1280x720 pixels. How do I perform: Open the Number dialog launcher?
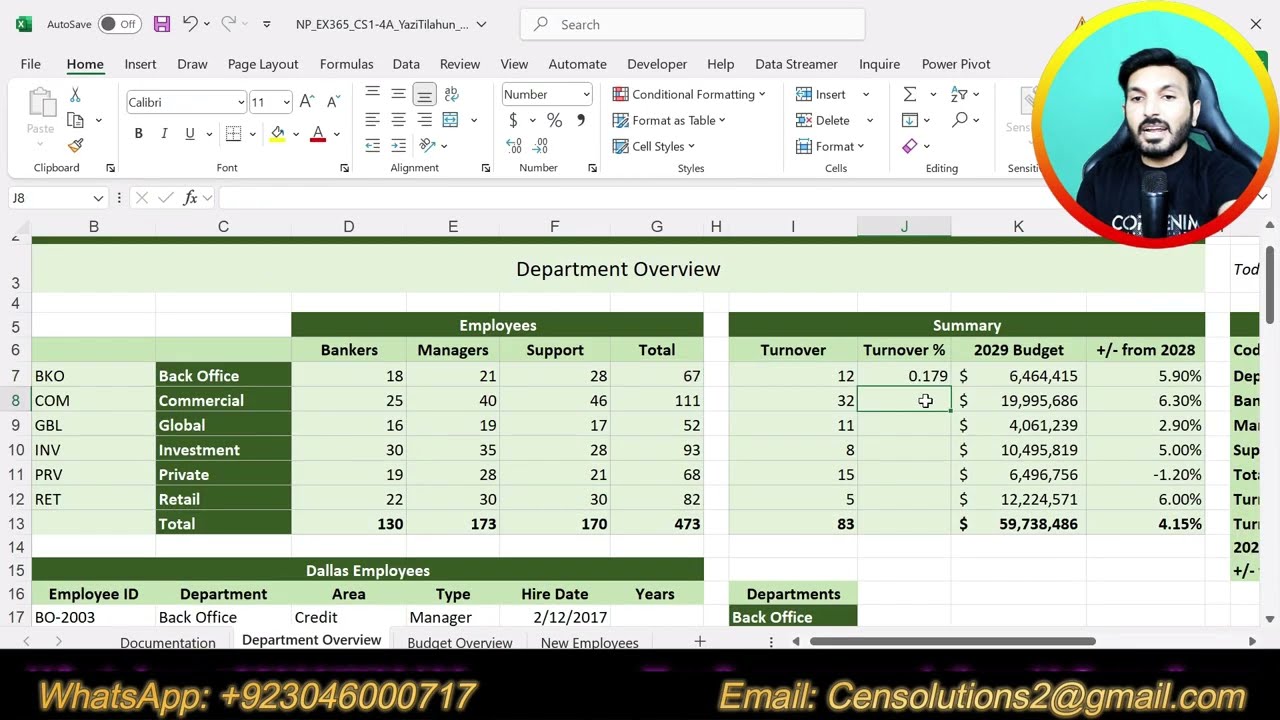pos(592,168)
